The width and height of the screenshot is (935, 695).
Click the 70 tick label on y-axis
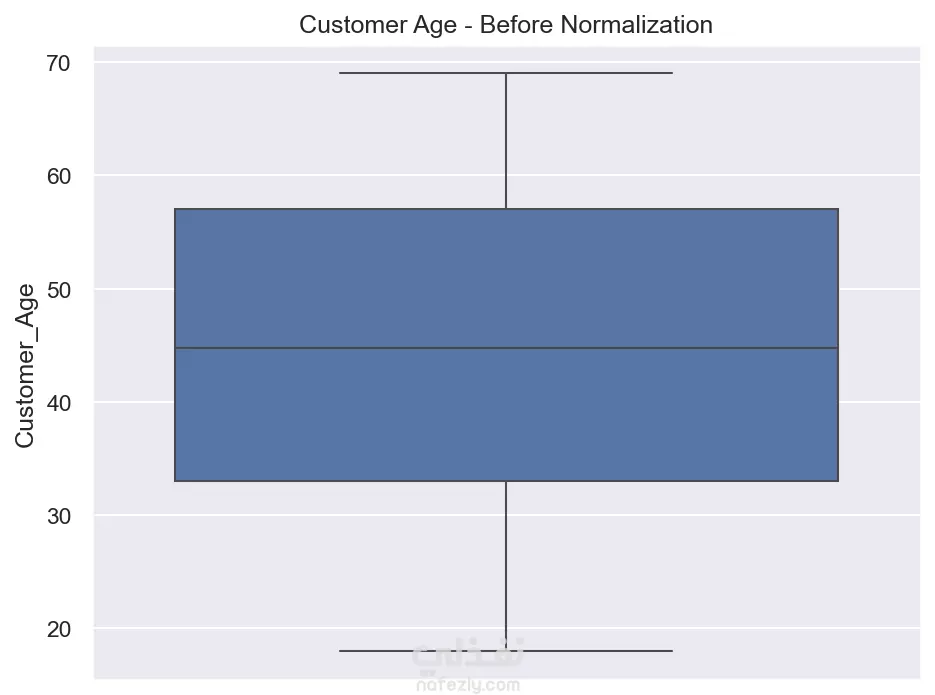[58, 63]
